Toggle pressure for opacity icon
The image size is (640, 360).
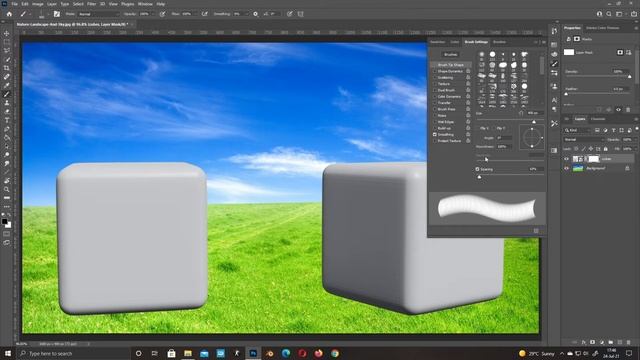pos(162,14)
